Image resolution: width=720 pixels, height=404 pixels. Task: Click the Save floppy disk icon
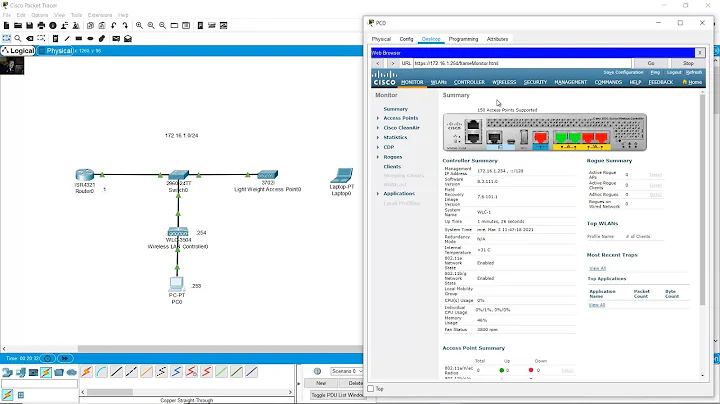coord(29,26)
